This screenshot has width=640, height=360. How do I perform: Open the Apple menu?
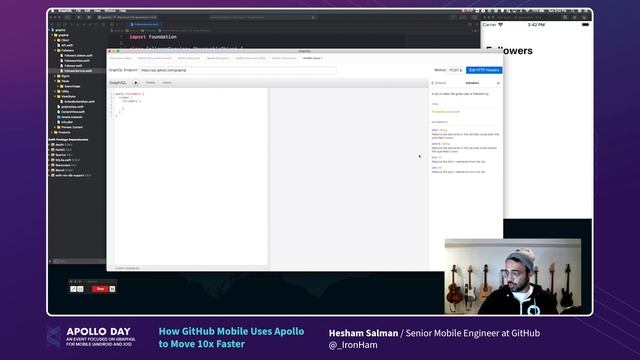(53, 11)
